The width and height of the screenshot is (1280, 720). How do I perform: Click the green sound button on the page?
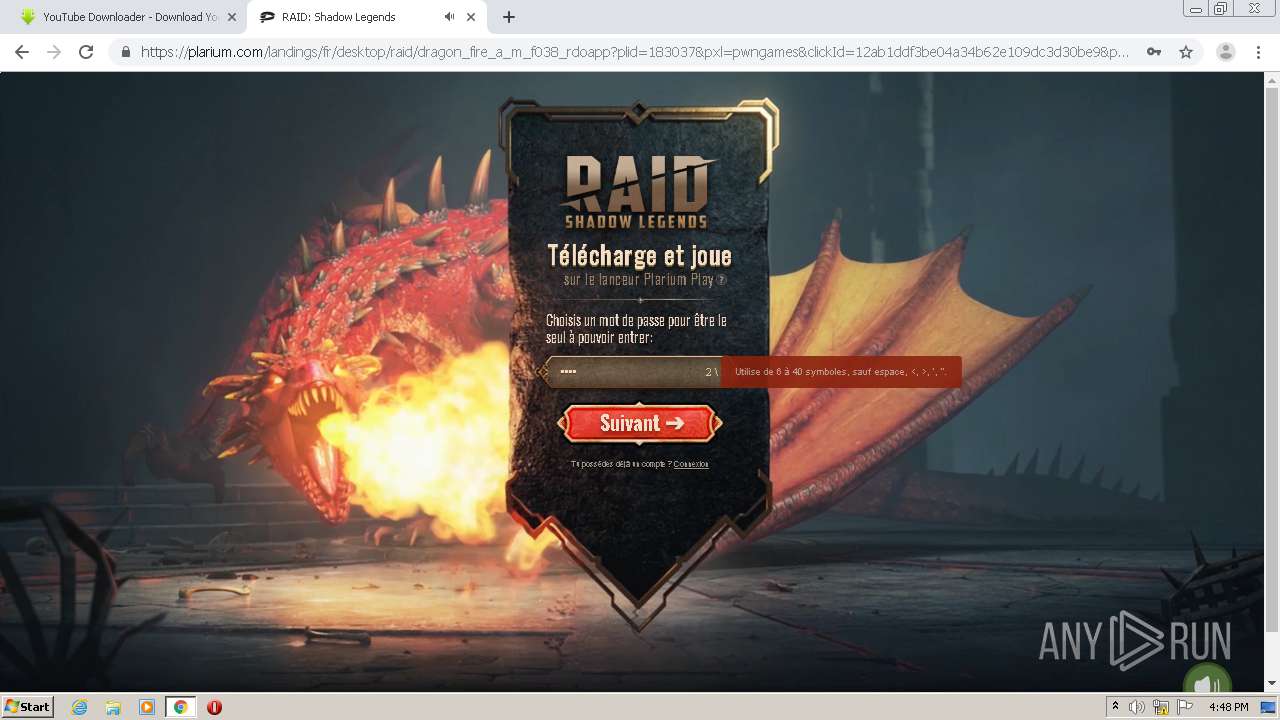pos(1207,680)
